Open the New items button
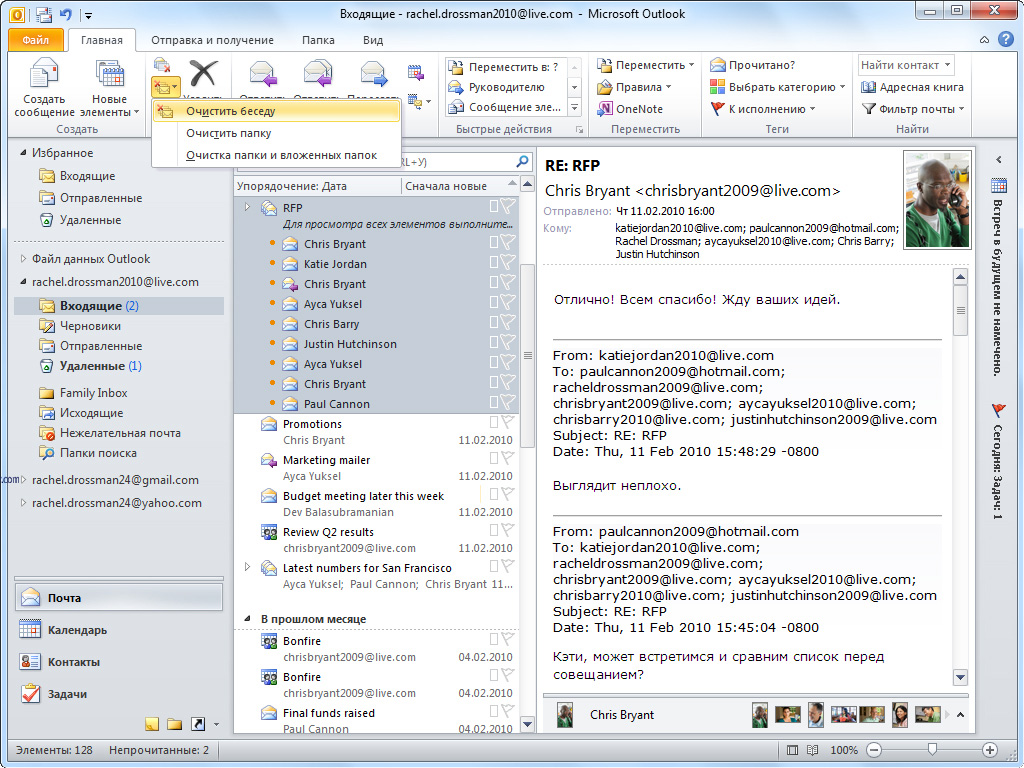 [x=109, y=88]
